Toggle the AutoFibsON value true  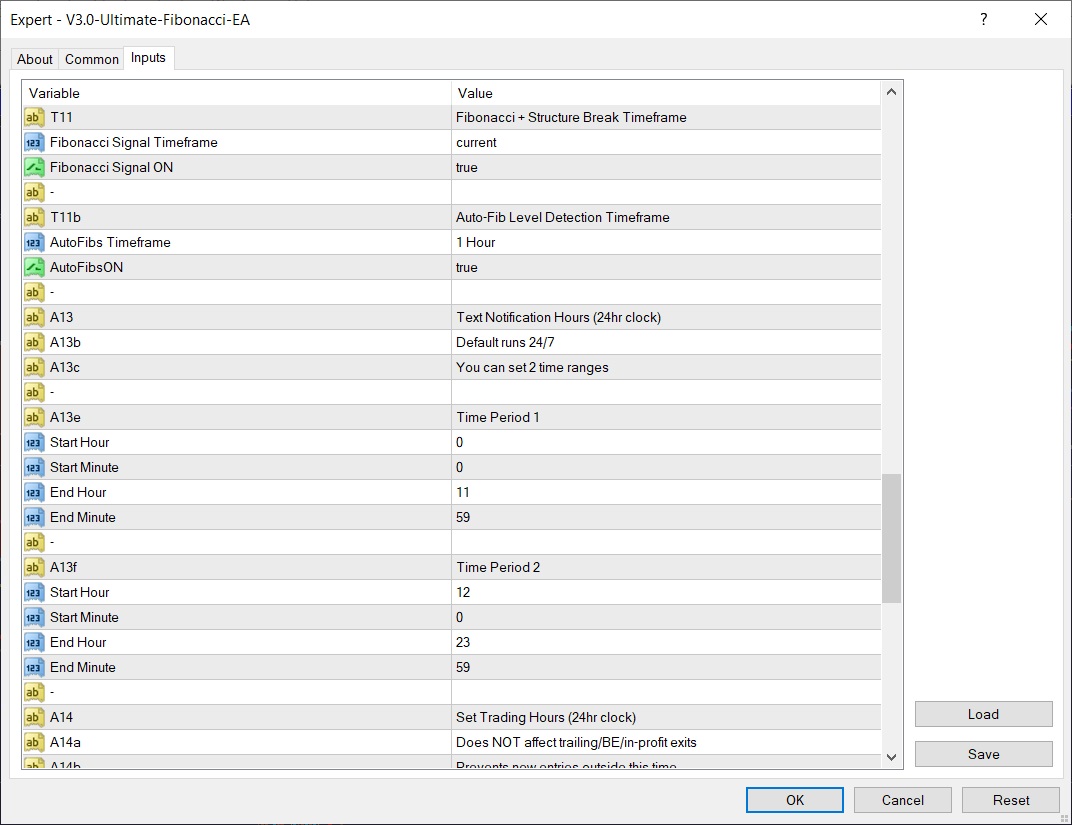665,267
